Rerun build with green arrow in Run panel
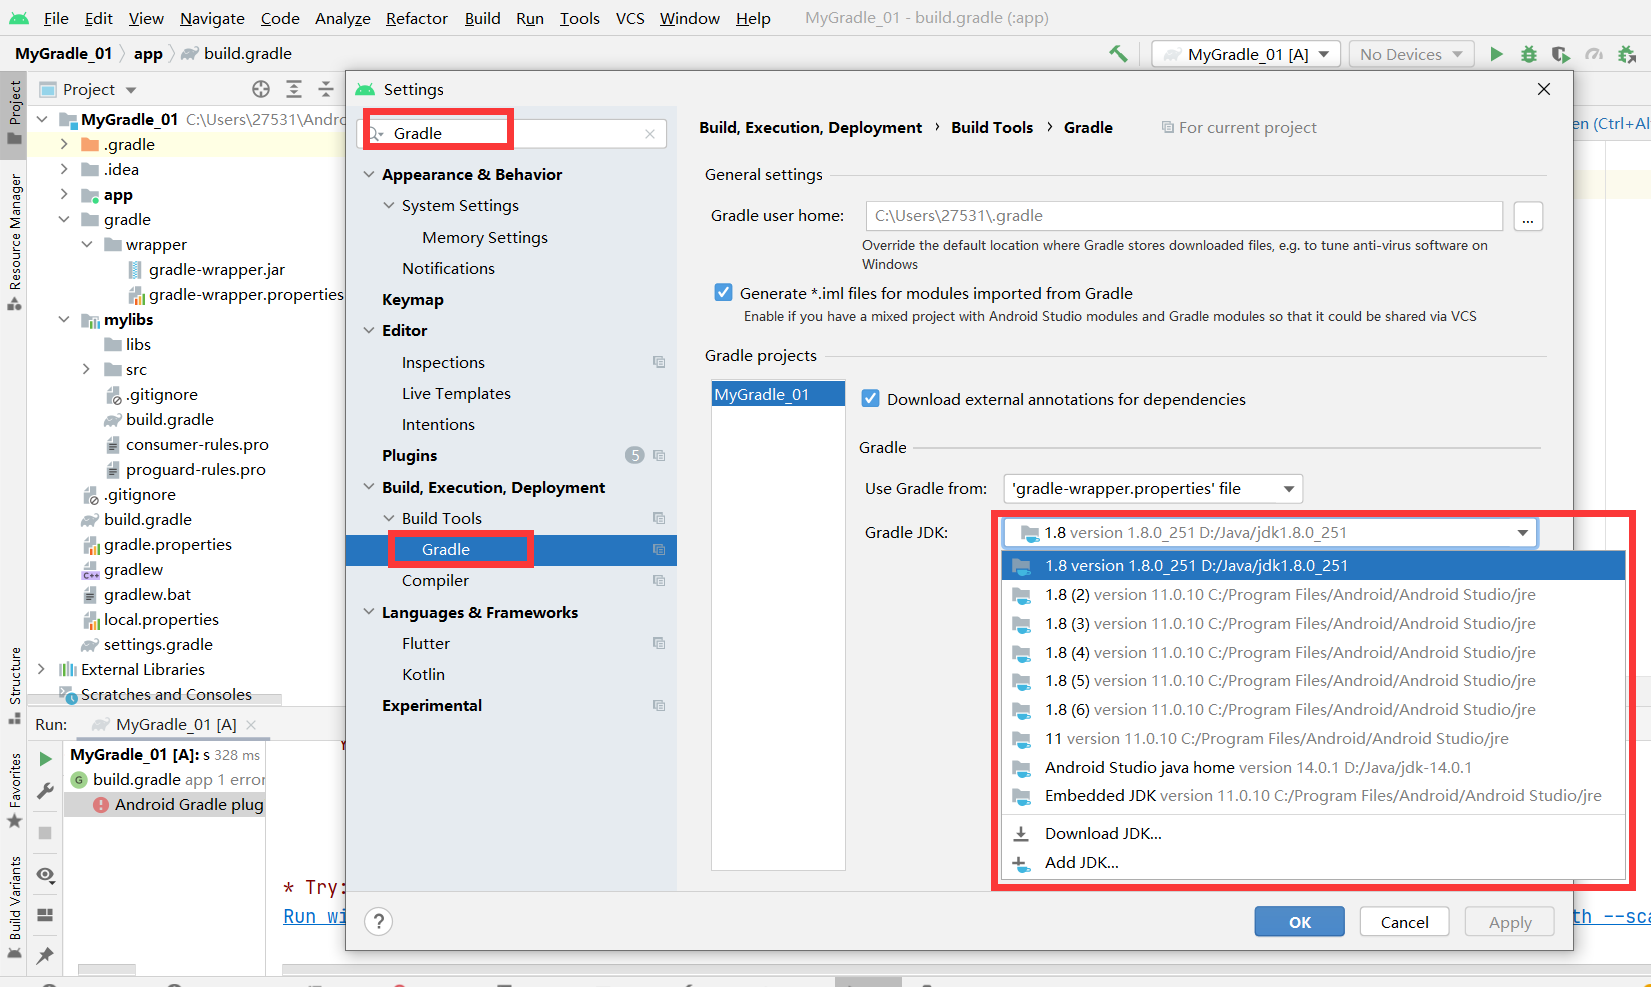The height and width of the screenshot is (987, 1651). coord(45,759)
